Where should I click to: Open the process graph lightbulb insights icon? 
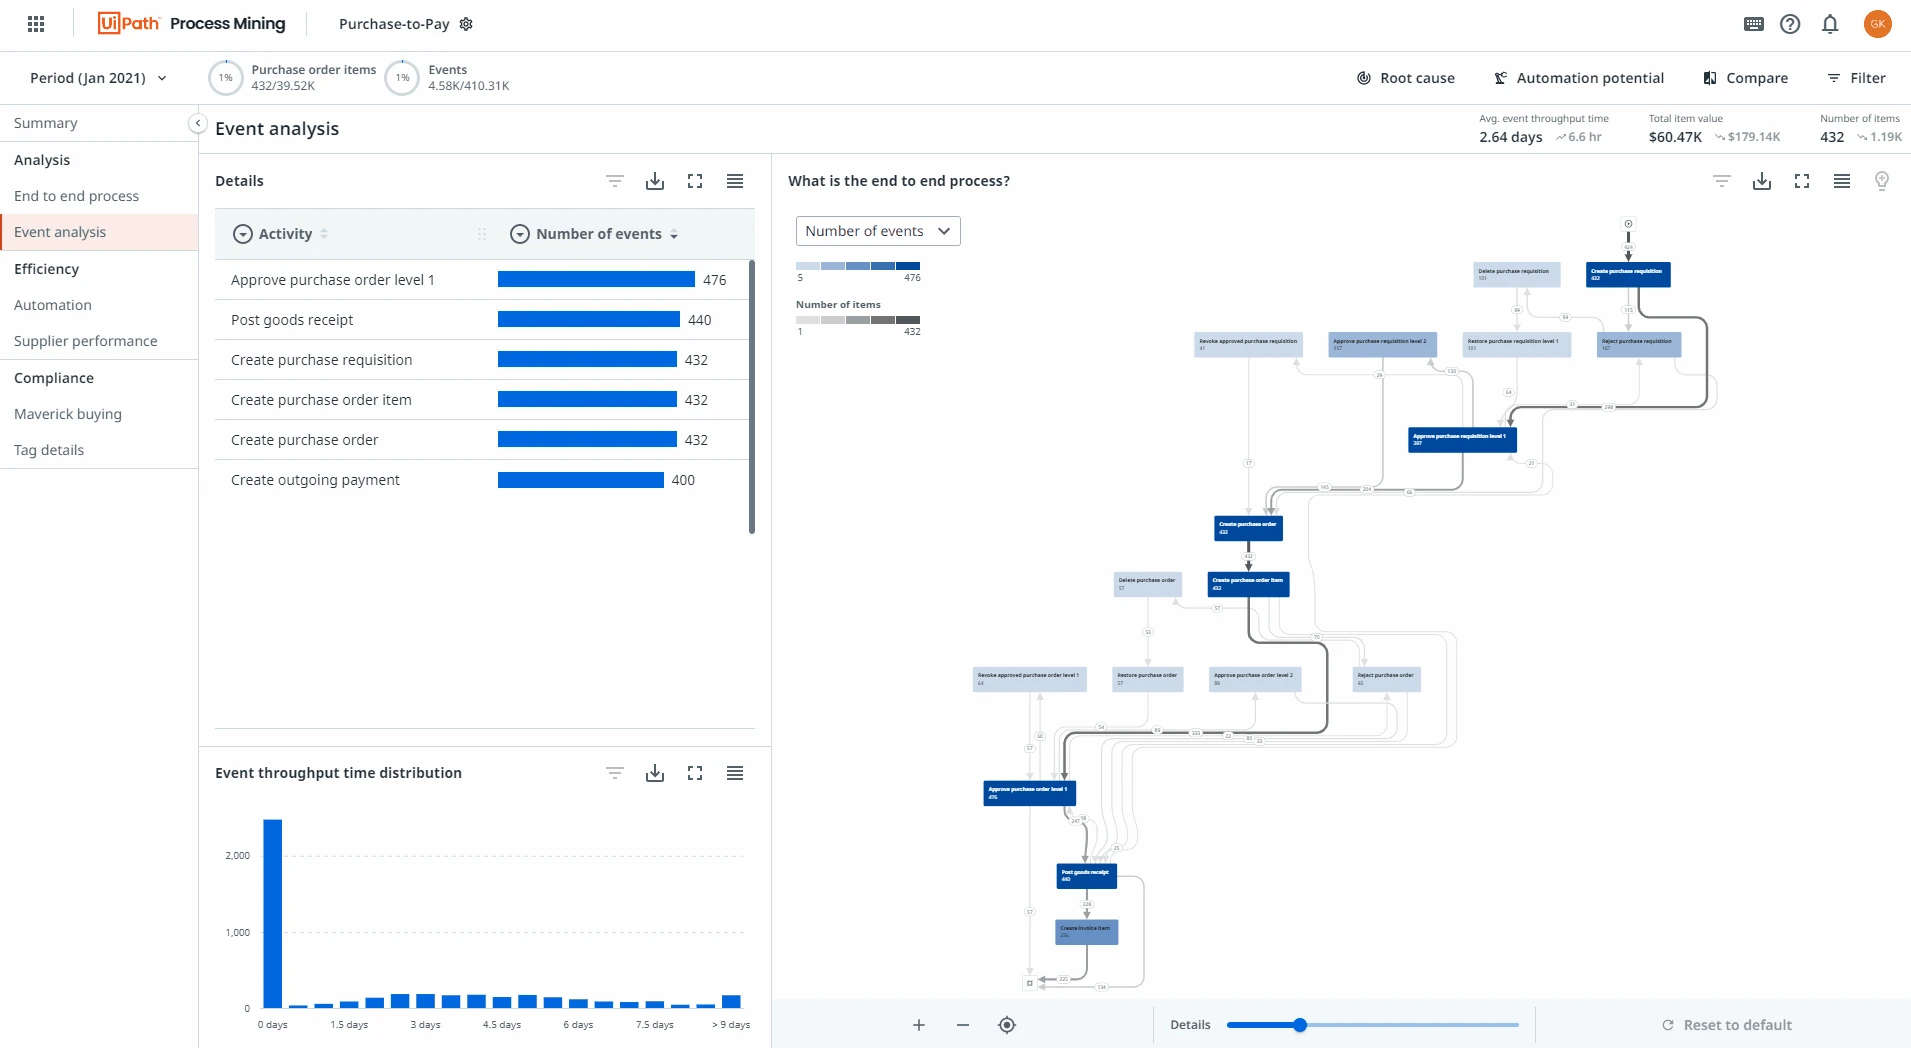coord(1882,181)
